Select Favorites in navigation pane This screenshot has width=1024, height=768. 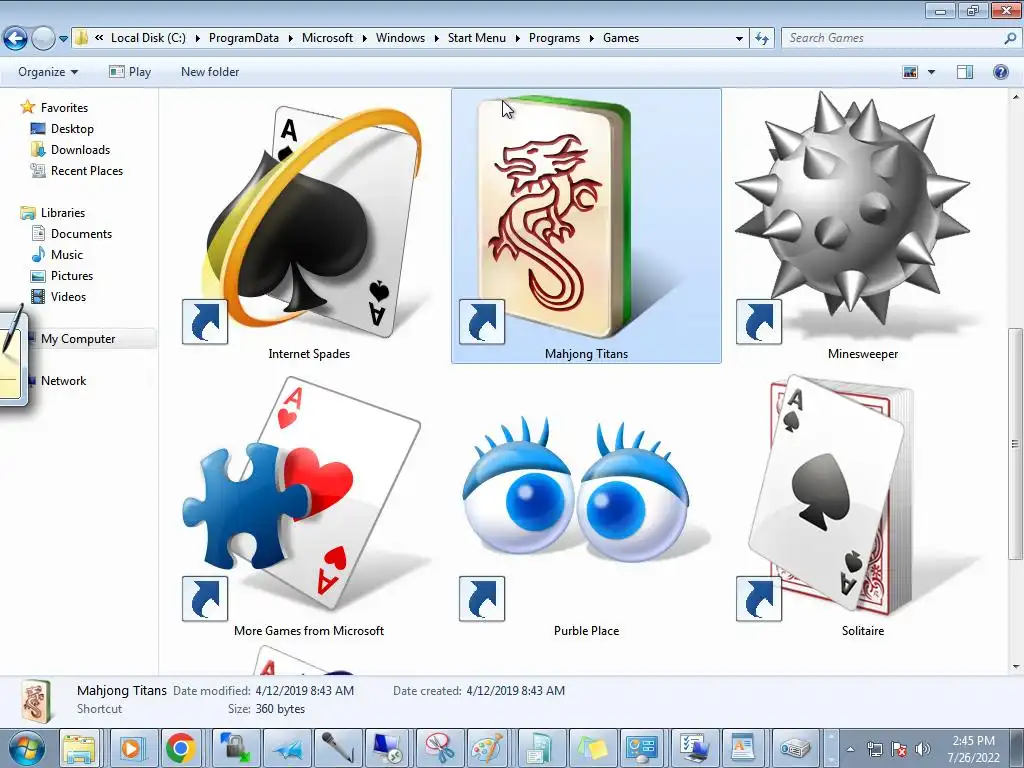click(x=64, y=107)
